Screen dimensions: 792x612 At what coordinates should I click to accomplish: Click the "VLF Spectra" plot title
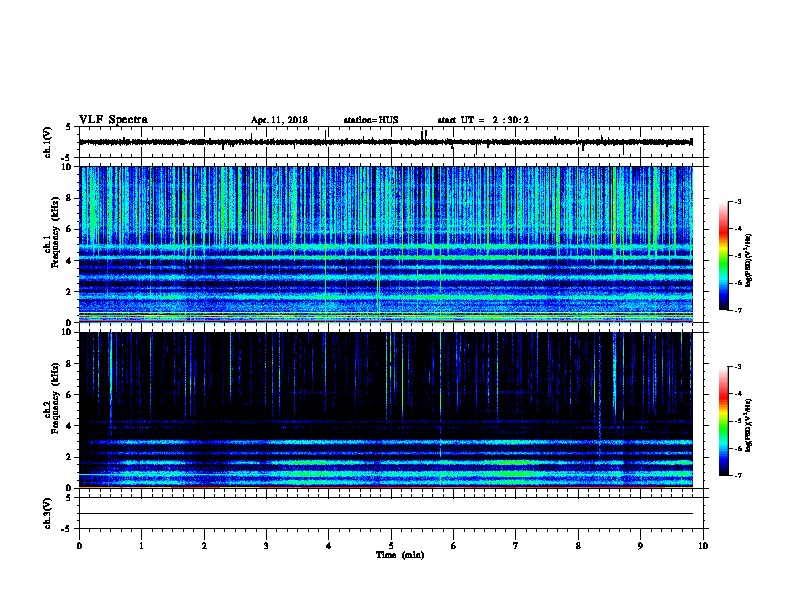pos(113,120)
